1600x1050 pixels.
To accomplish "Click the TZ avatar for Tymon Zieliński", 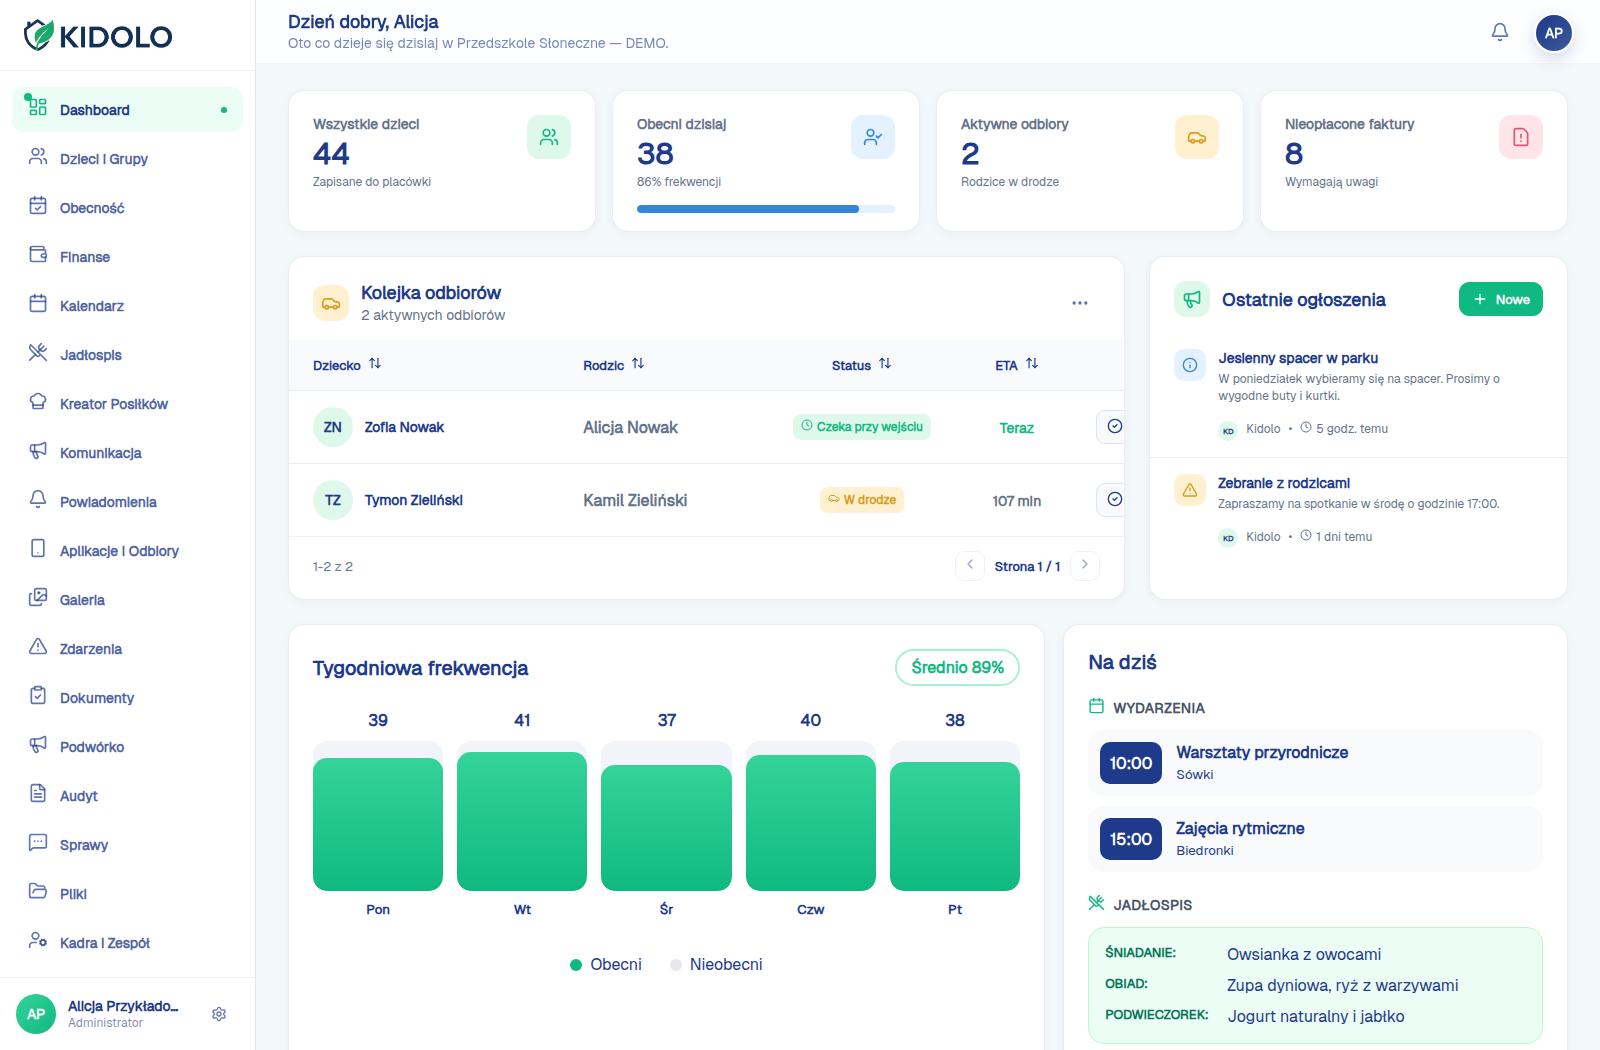I will (x=333, y=500).
